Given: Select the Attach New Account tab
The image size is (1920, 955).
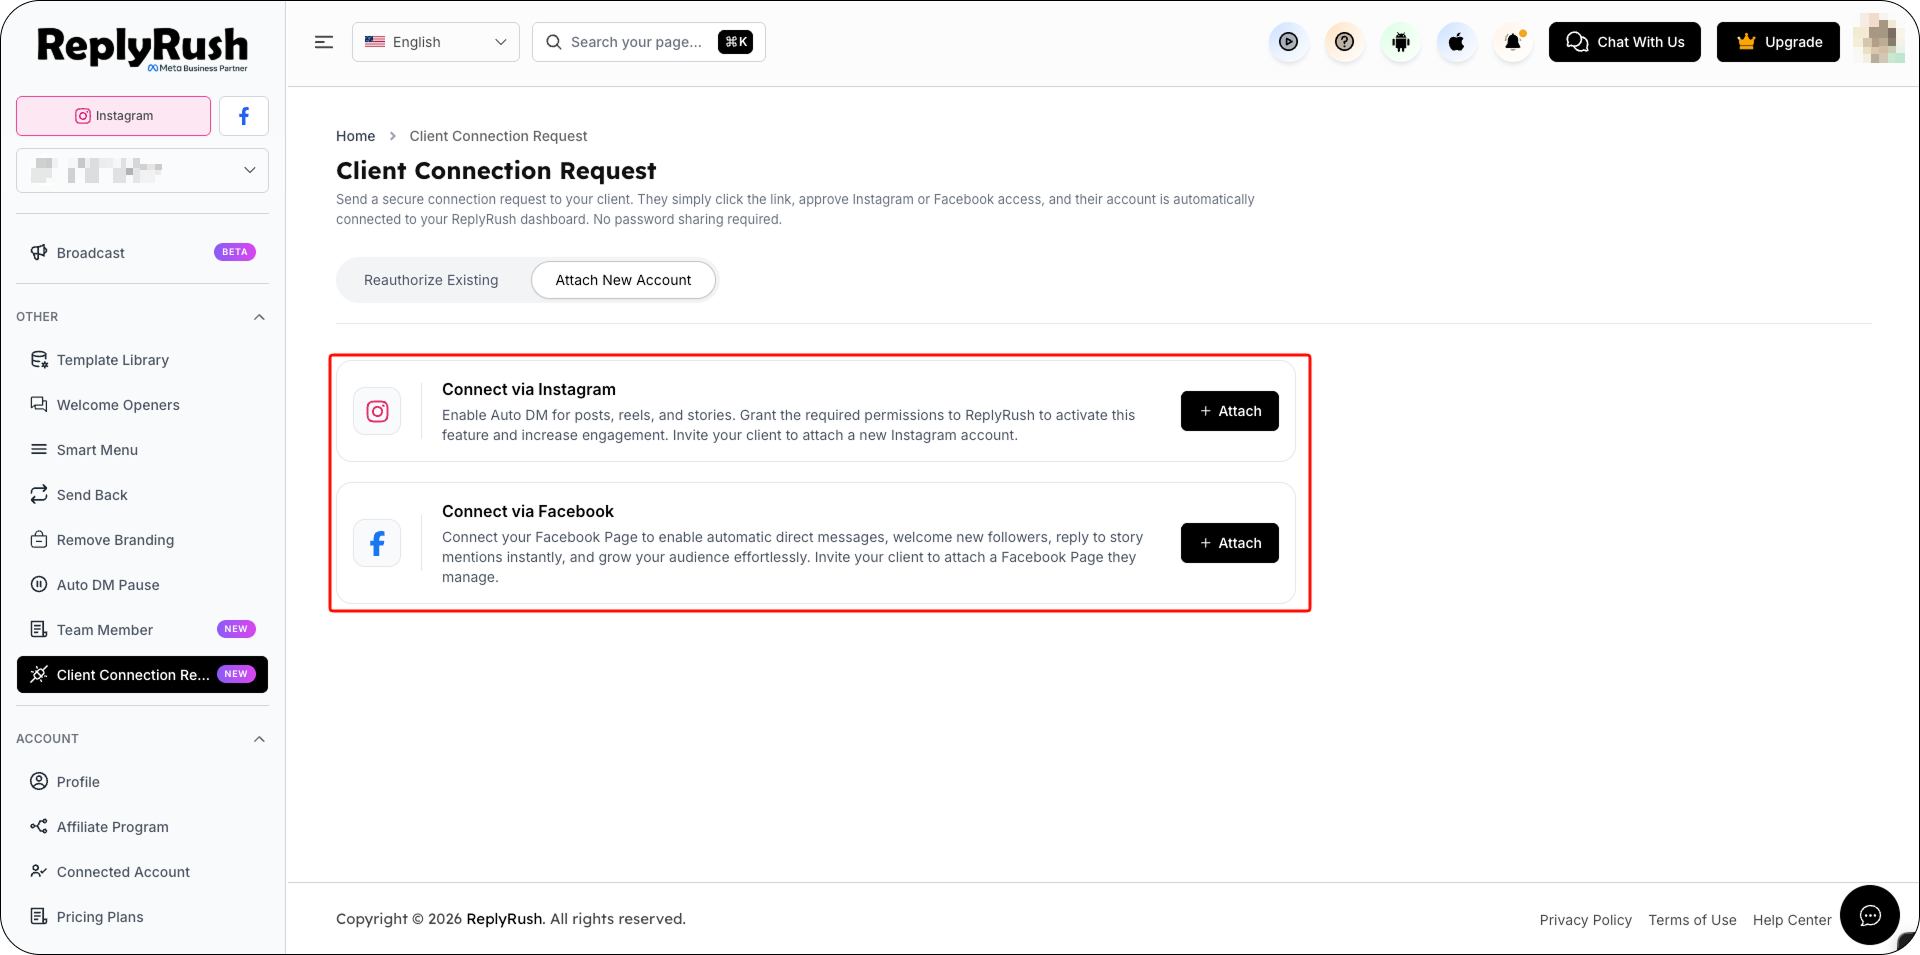Looking at the screenshot, I should click(x=623, y=280).
